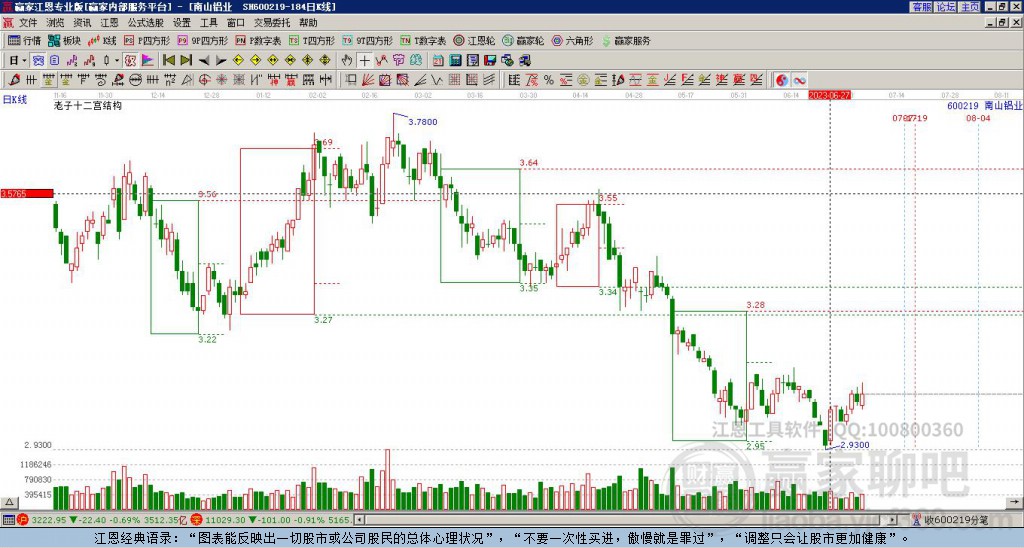Screen dimensions: 1024x548
Task: Open the 交易委托 menu
Action: 272,23
